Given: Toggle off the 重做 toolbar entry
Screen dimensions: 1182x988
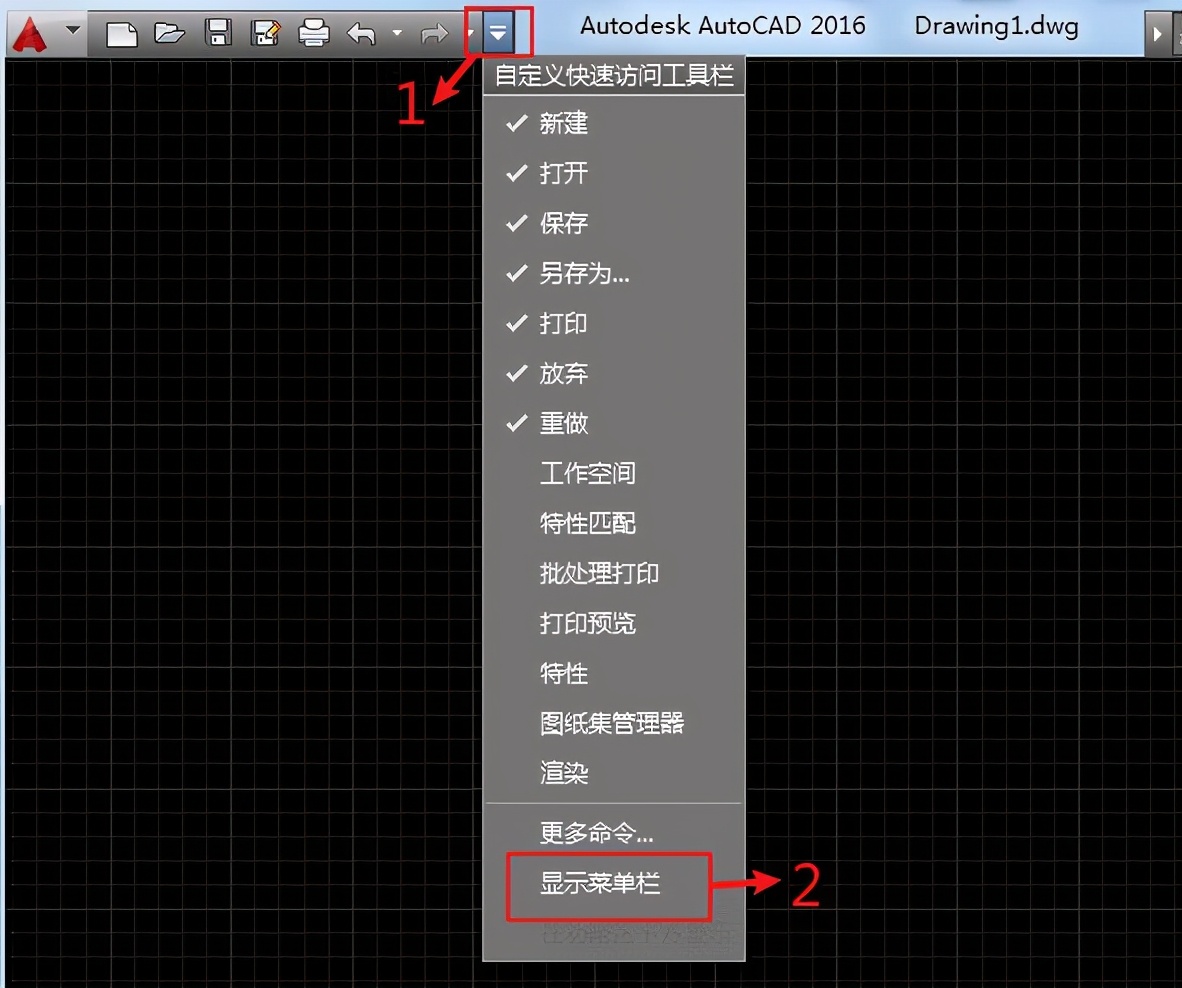Looking at the screenshot, I should coord(563,423).
